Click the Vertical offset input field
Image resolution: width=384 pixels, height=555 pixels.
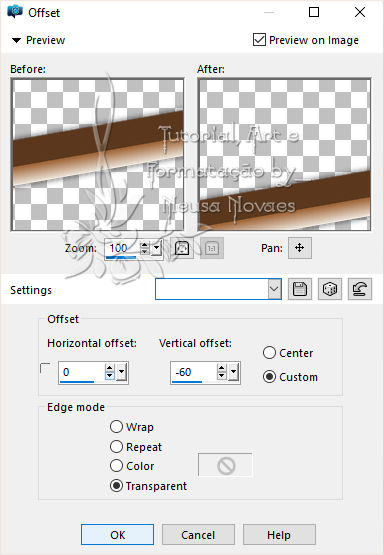(x=193, y=372)
